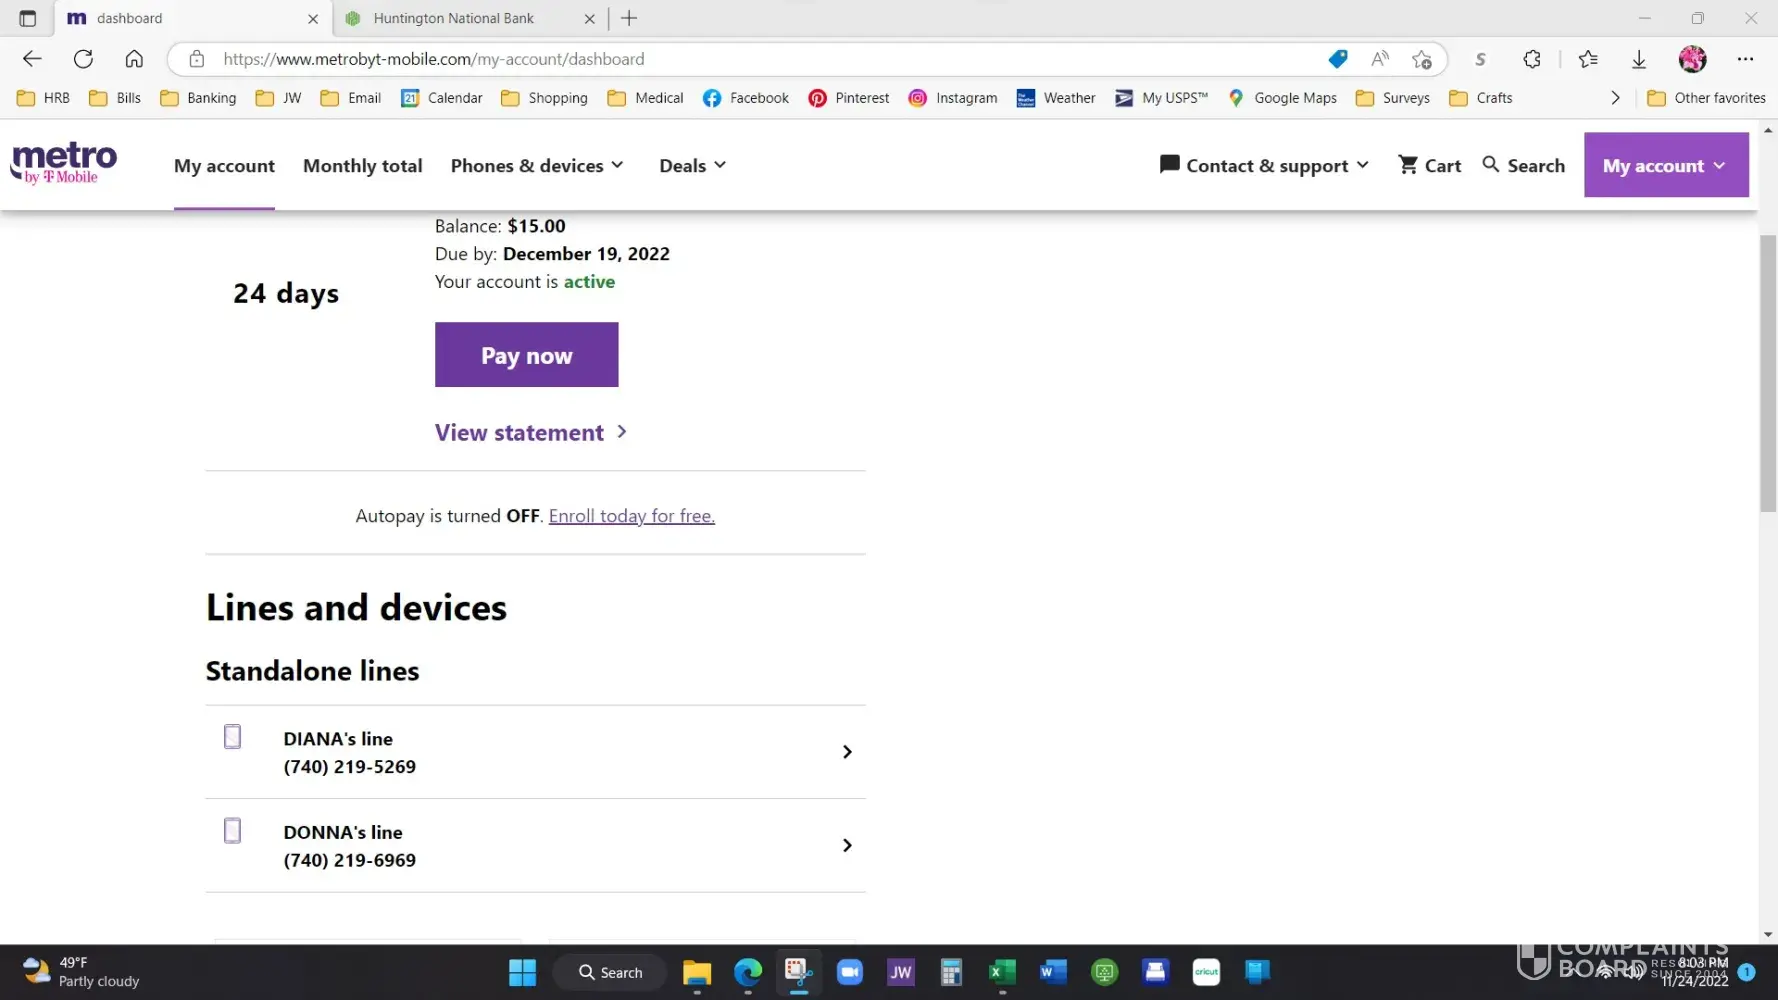Open the weather widget showing 49°F
Screen dimensions: 1778x1000
(82, 972)
